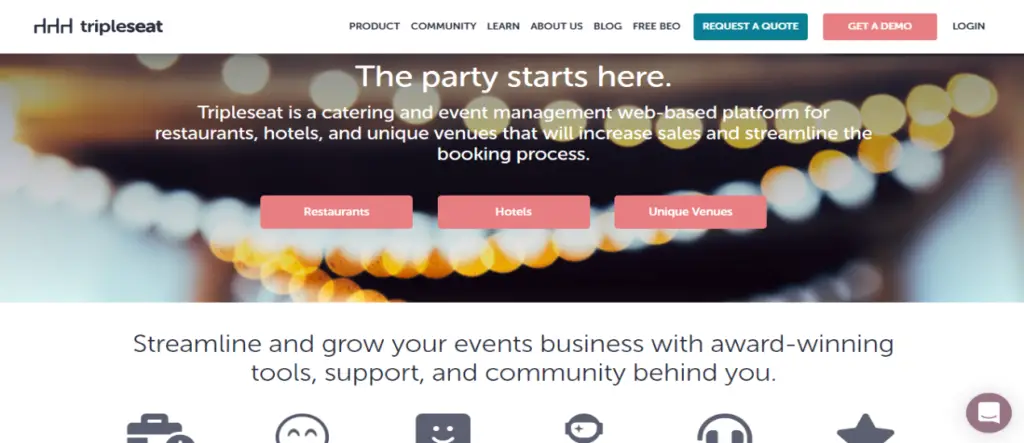The image size is (1024, 443).
Task: Click the Tripleseat logo
Action: (99, 26)
